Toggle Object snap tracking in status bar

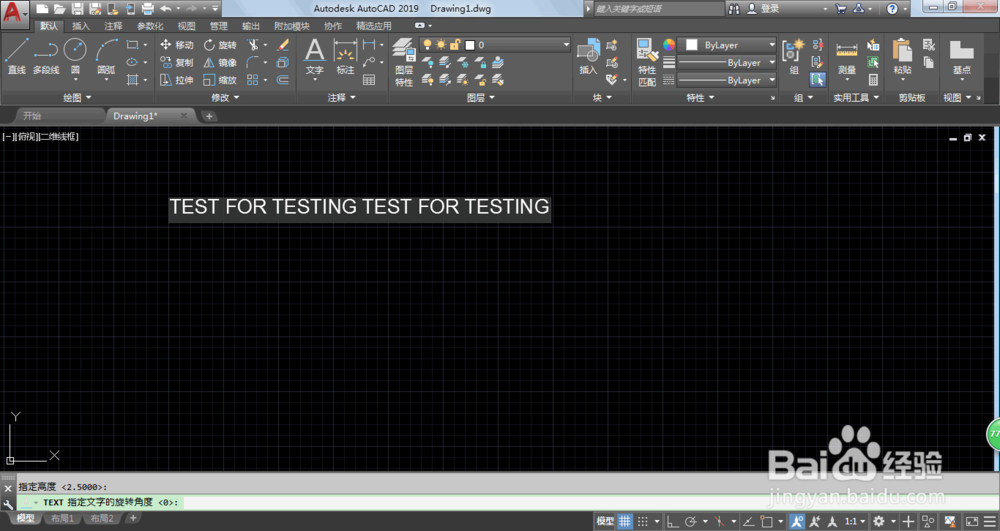749,521
